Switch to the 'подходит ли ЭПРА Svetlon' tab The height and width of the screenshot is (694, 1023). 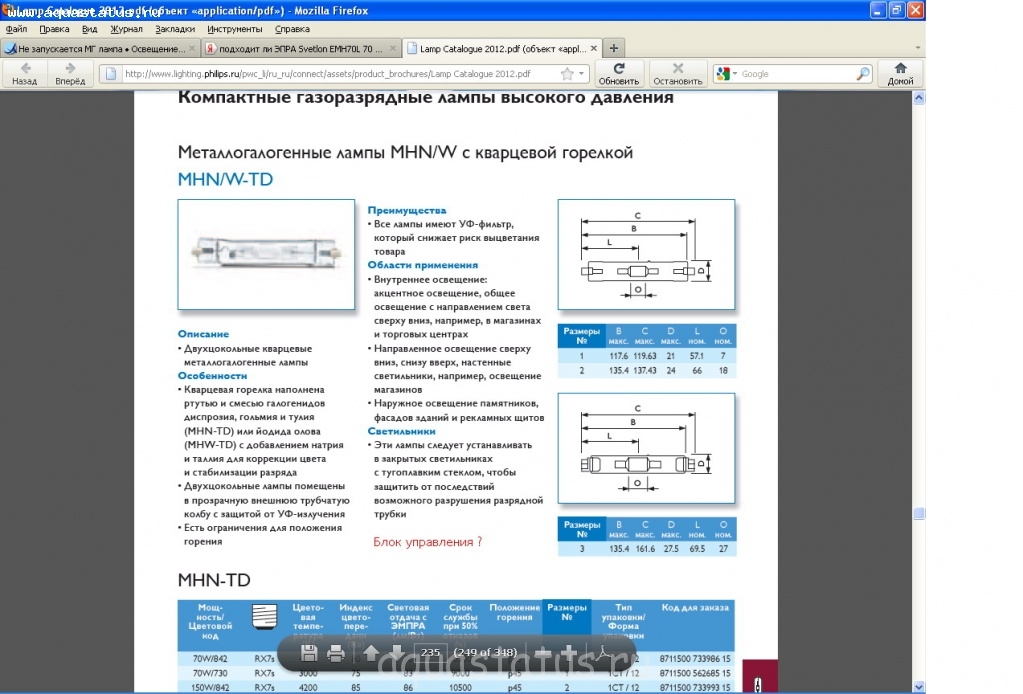point(301,48)
